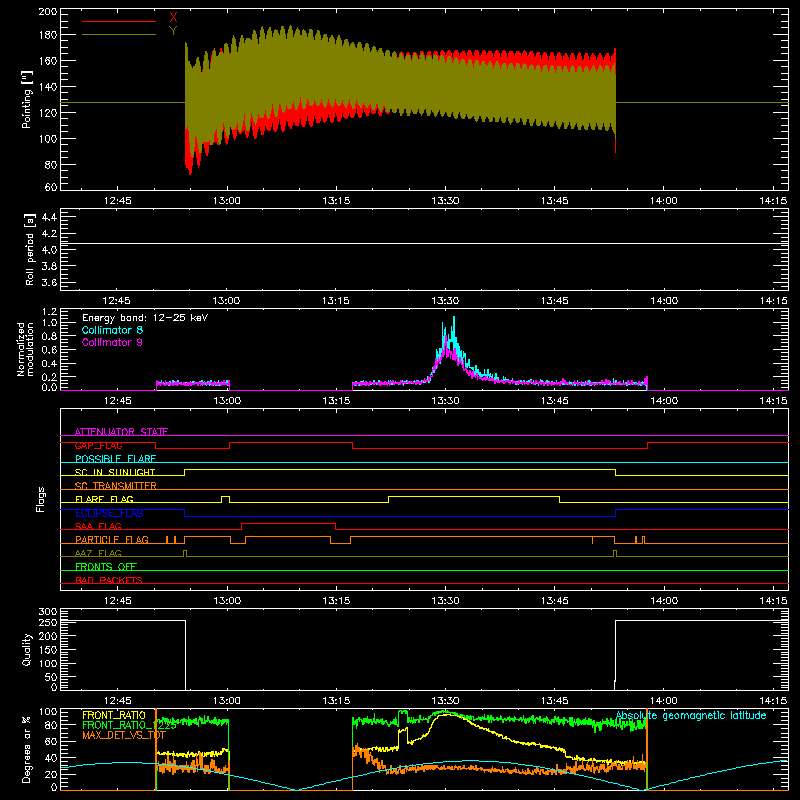Viewport: 800px width, 800px height.
Task: Click the 13:30 time label under Pointing plot
Action: (445, 201)
